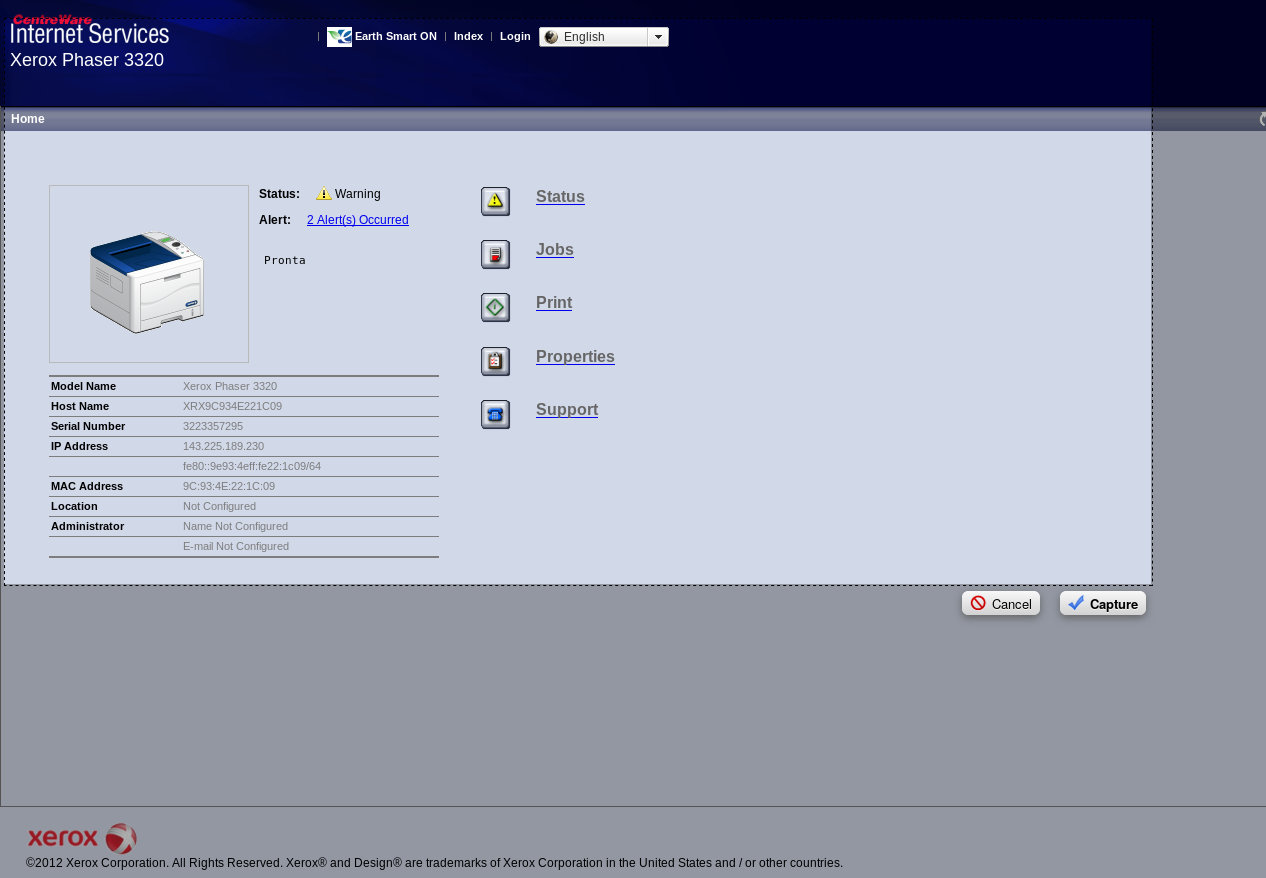Viewport: 1266px width, 878px height.
Task: Toggle Earth Smart ON text link
Action: click(396, 36)
